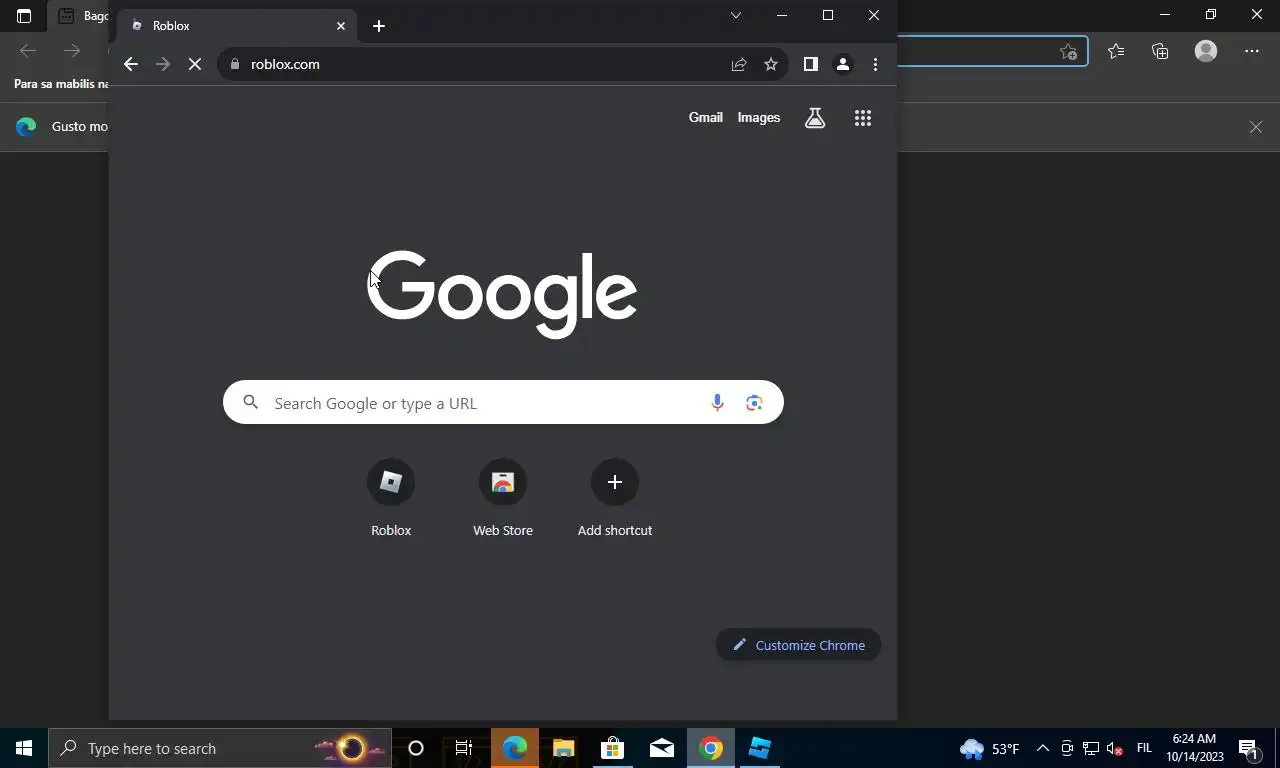Click the magnifier icon in the search box
The height and width of the screenshot is (768, 1280).
click(x=251, y=402)
